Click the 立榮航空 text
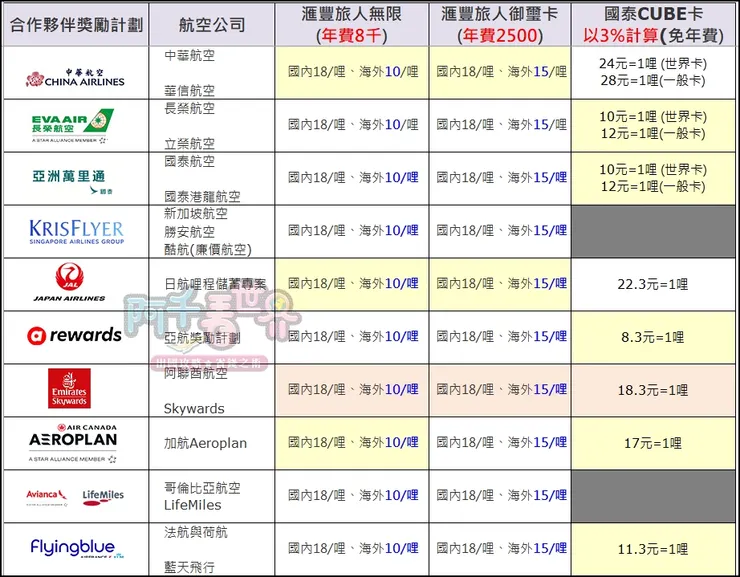Viewport: 740px width, 577px height. click(x=190, y=143)
